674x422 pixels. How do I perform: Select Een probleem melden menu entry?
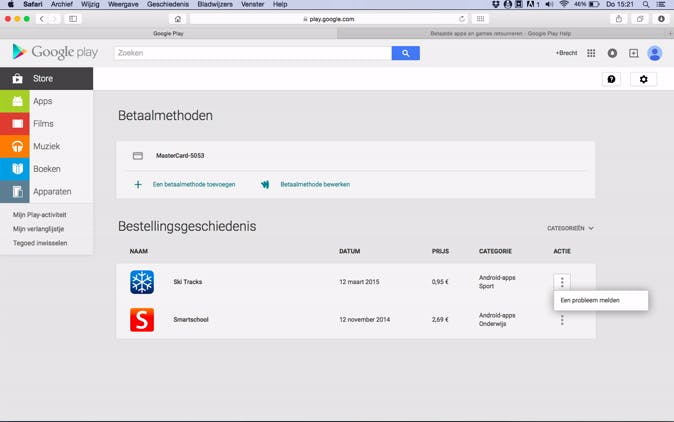pyautogui.click(x=600, y=300)
